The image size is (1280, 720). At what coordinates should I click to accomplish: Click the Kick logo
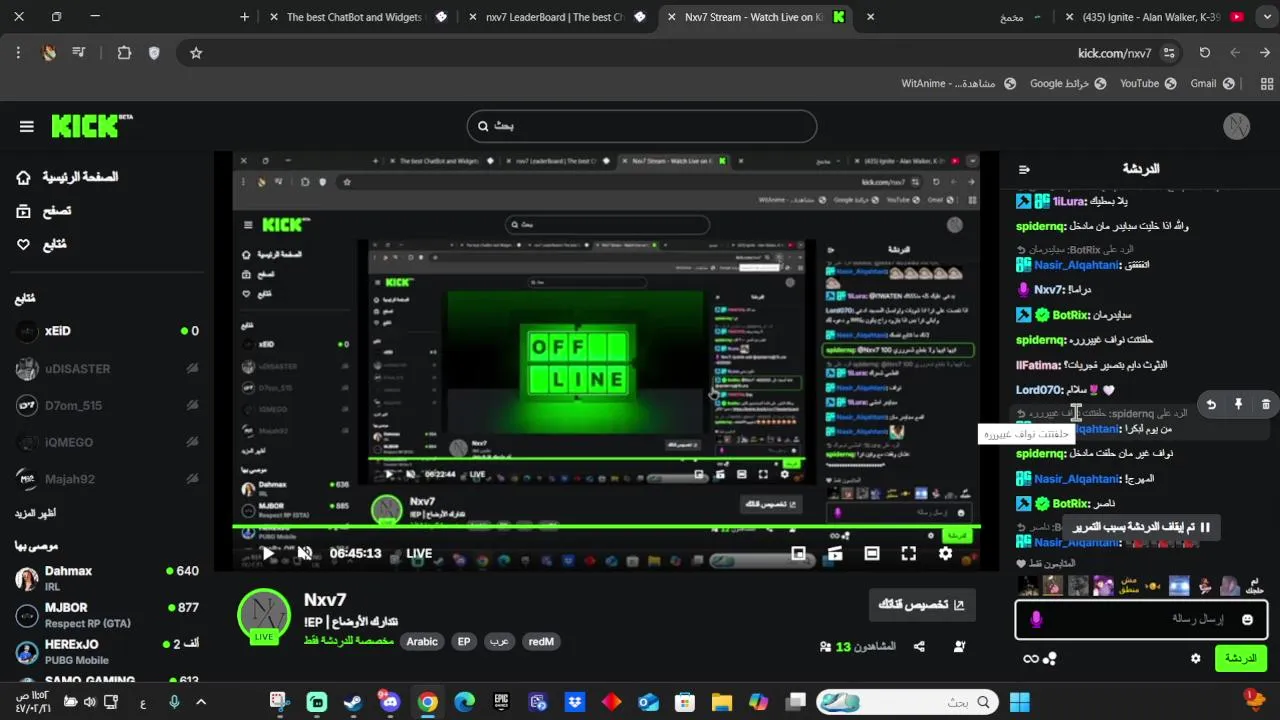coord(91,126)
